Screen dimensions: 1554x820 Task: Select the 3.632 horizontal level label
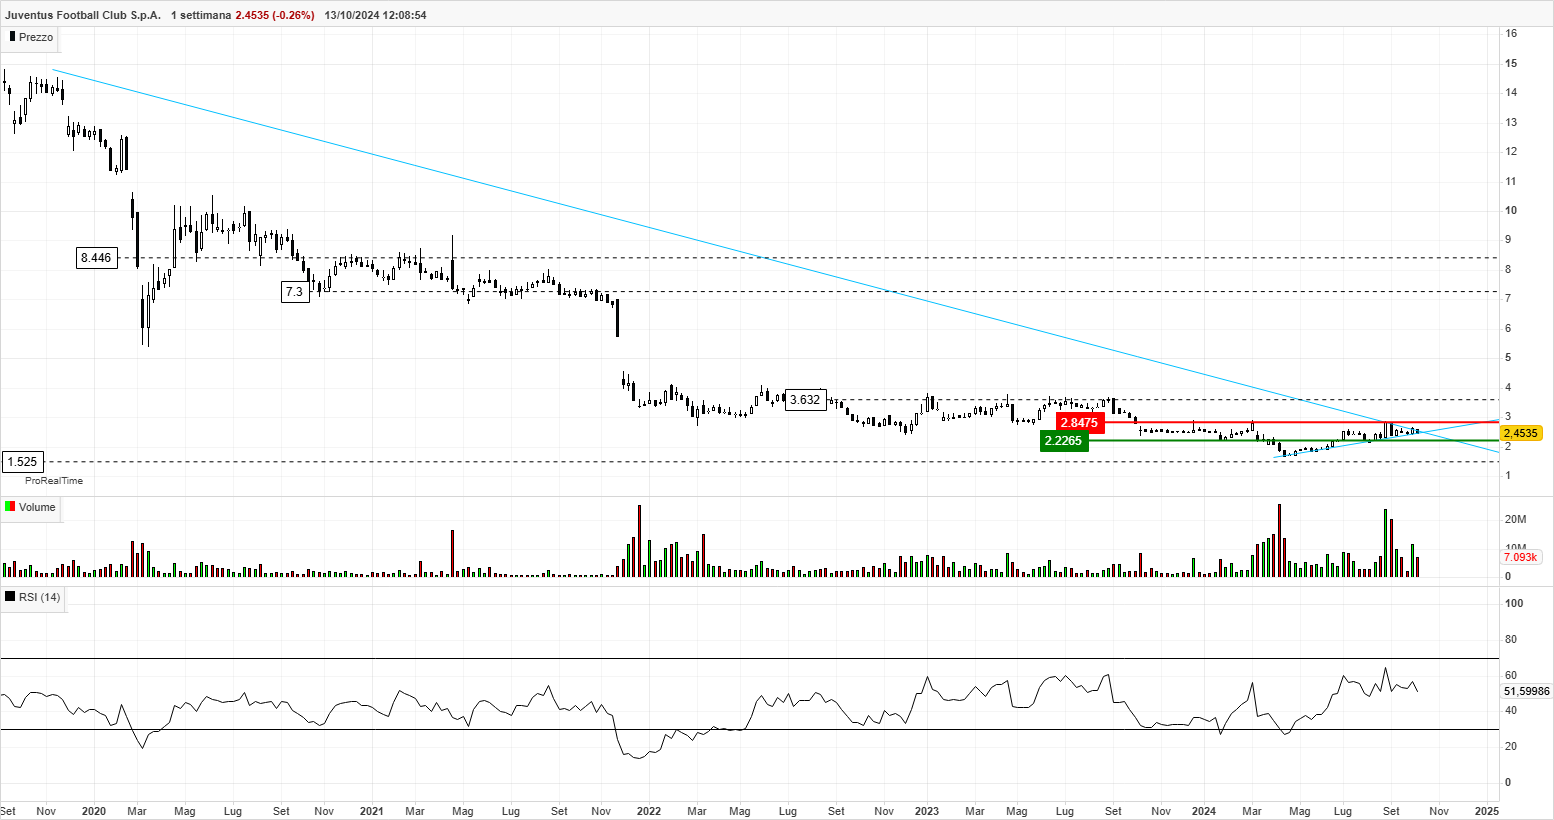805,400
